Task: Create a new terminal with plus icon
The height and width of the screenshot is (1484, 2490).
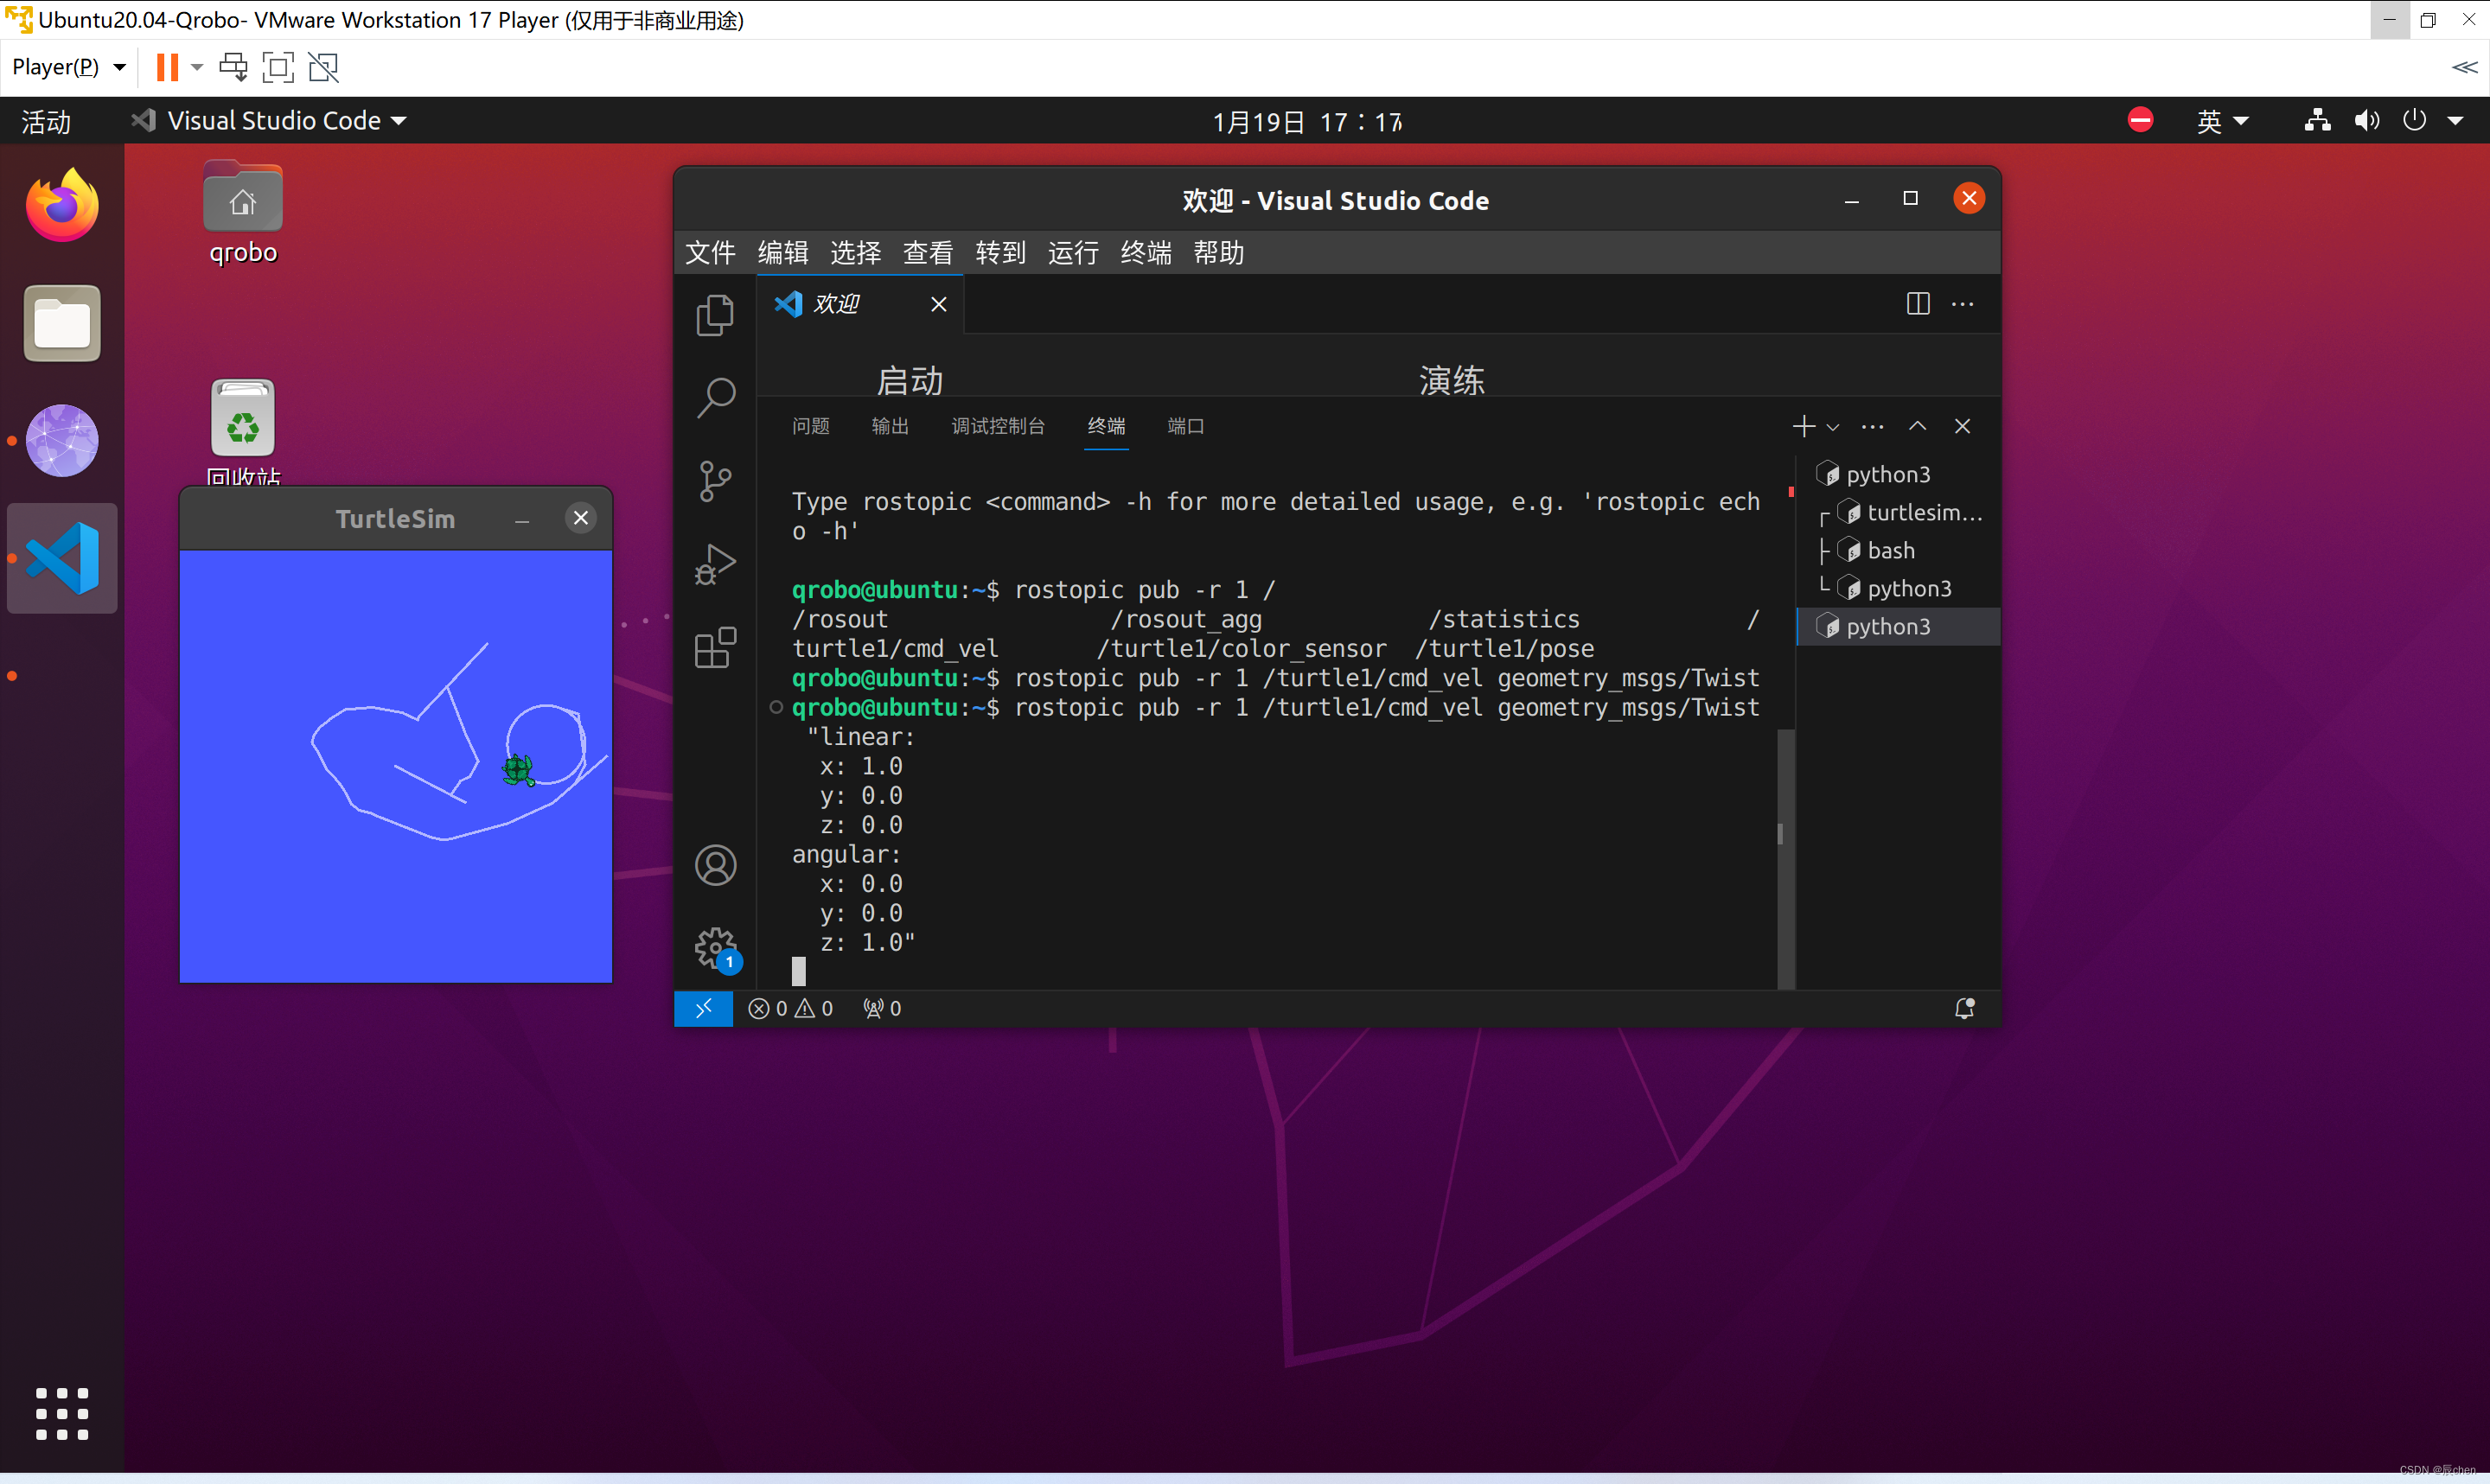Action: pyautogui.click(x=1803, y=426)
